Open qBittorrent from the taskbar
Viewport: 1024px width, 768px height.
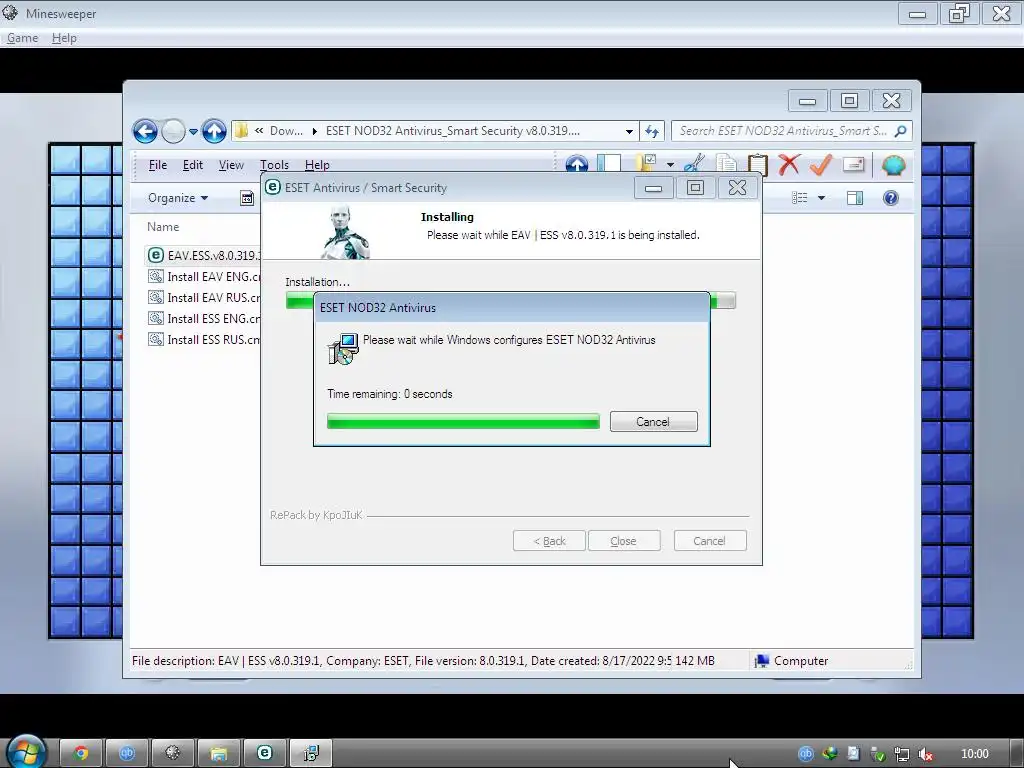[x=127, y=753]
